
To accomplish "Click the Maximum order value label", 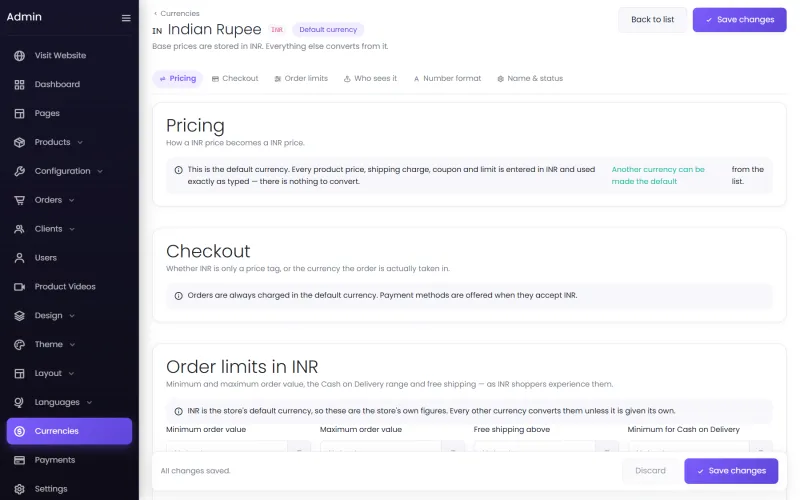I will point(361,430).
